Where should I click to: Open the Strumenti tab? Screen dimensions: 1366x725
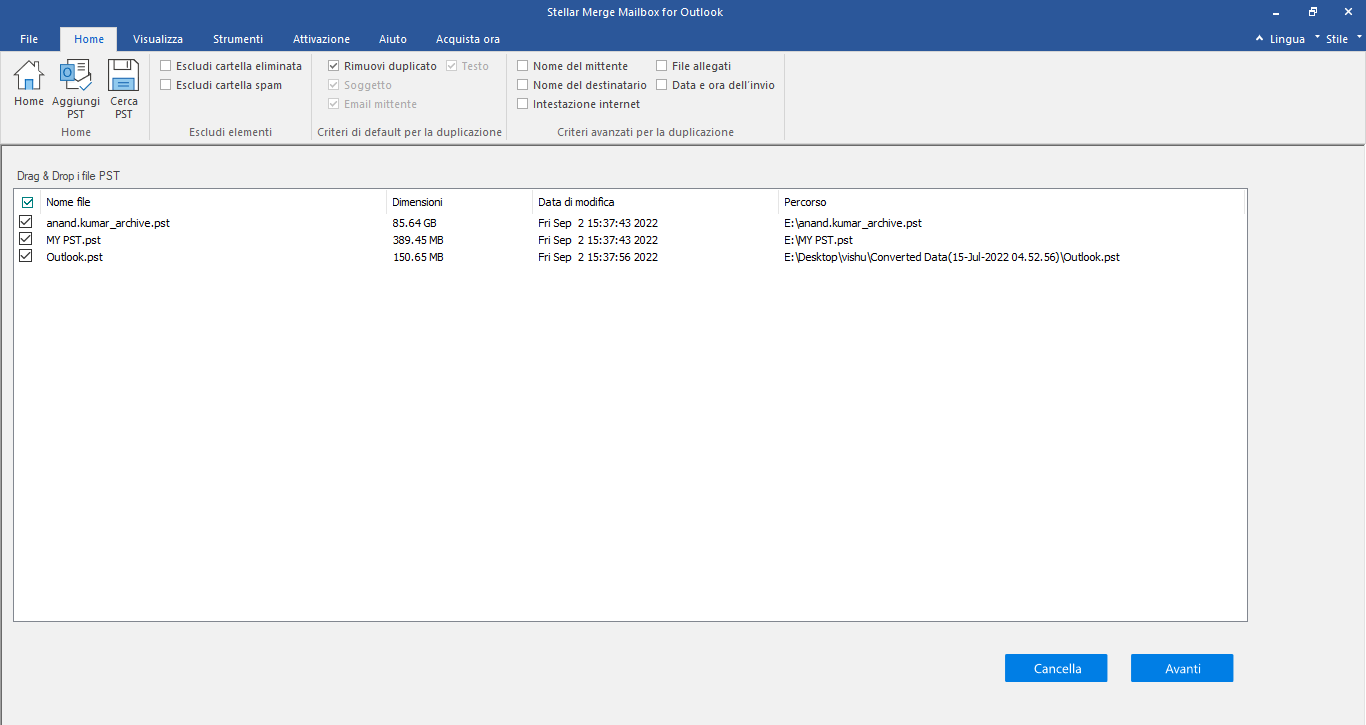coord(238,39)
